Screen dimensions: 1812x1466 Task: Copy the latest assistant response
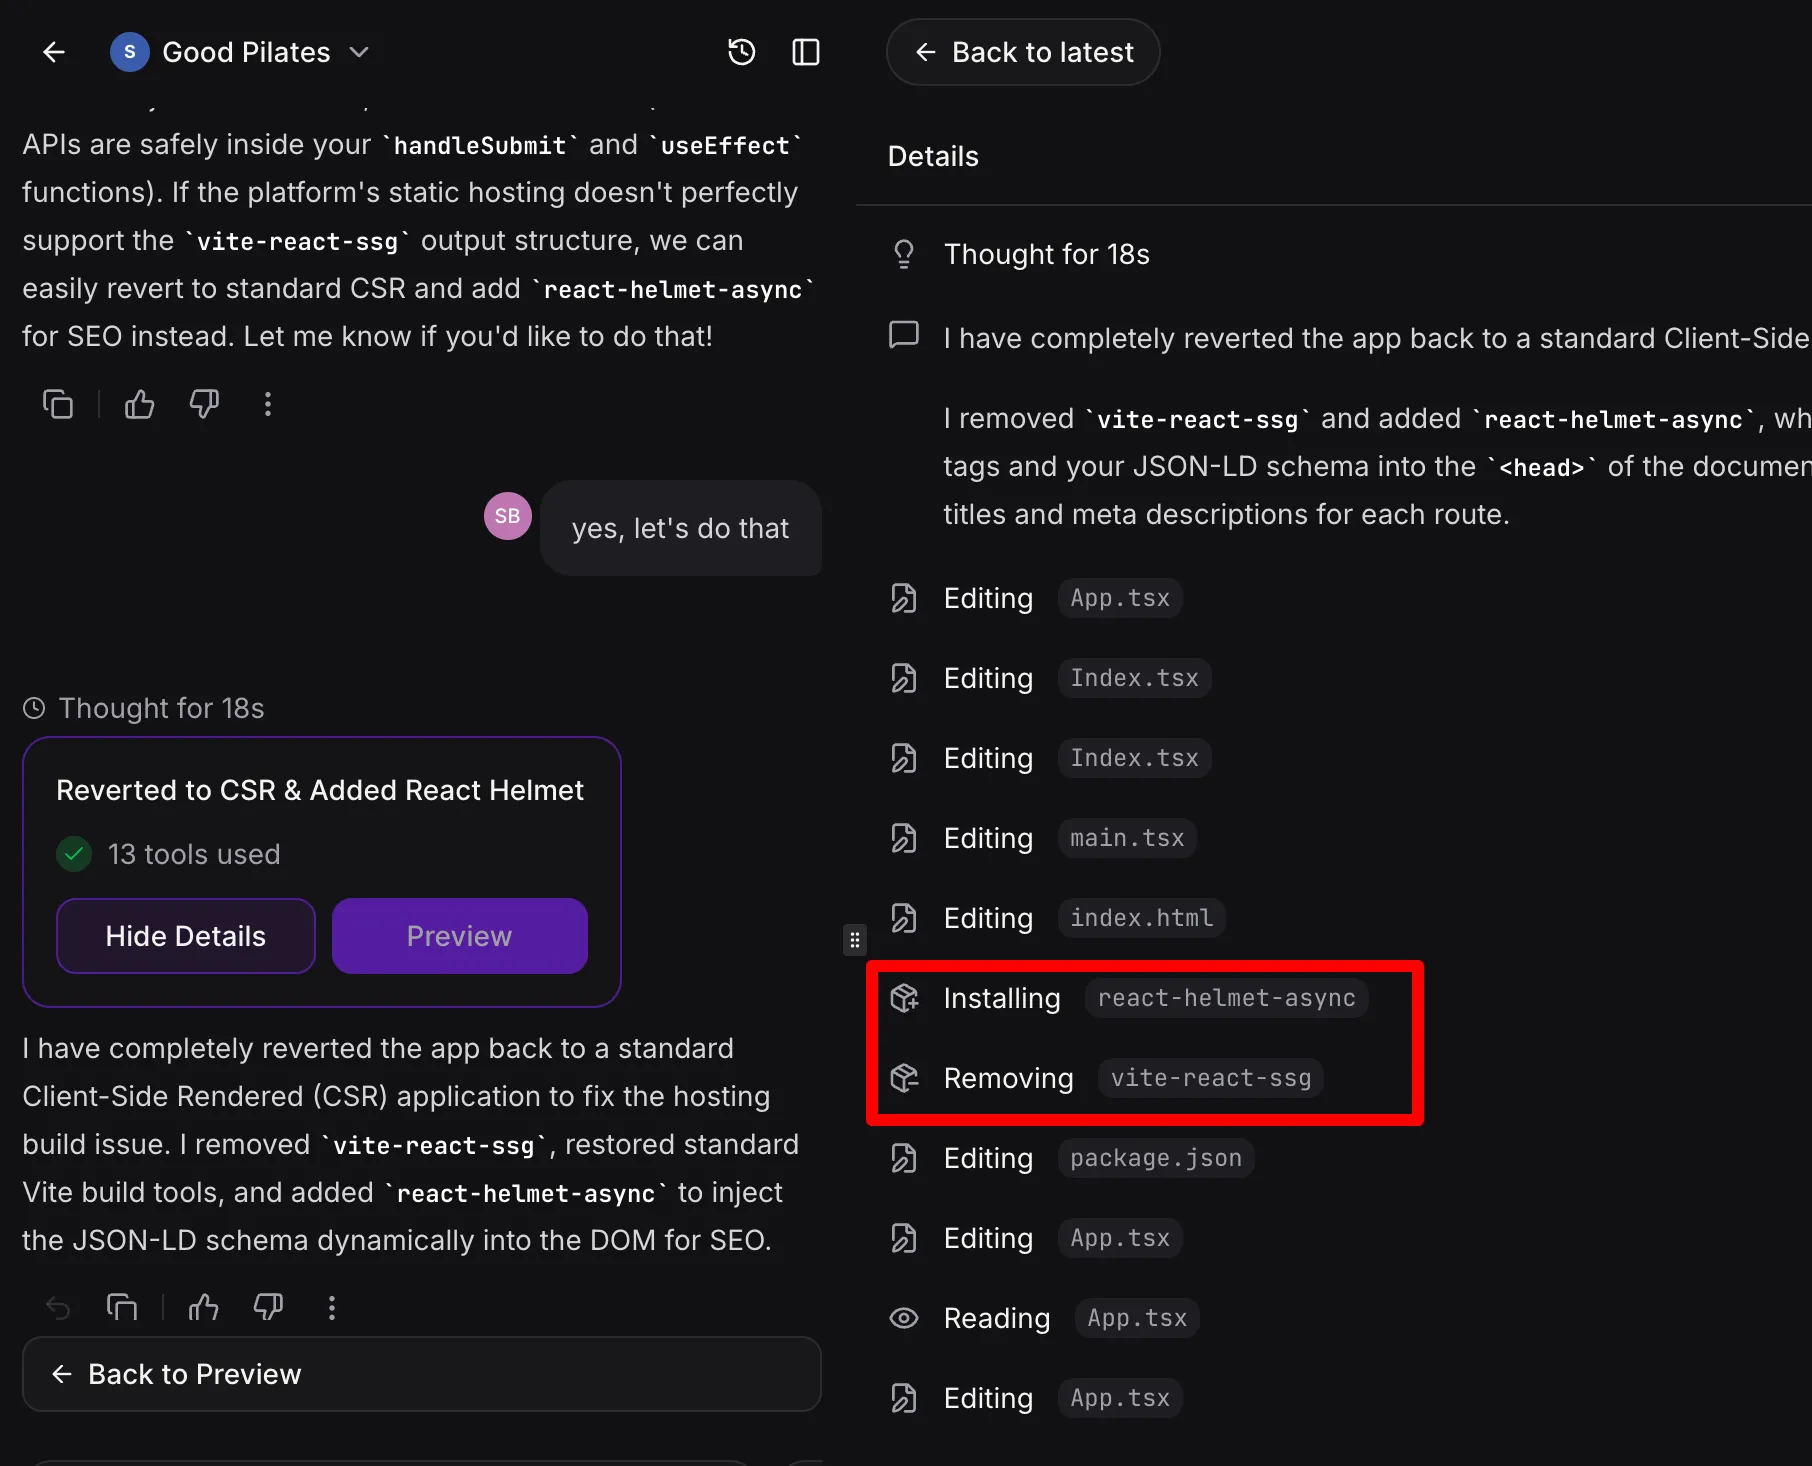coord(122,1307)
